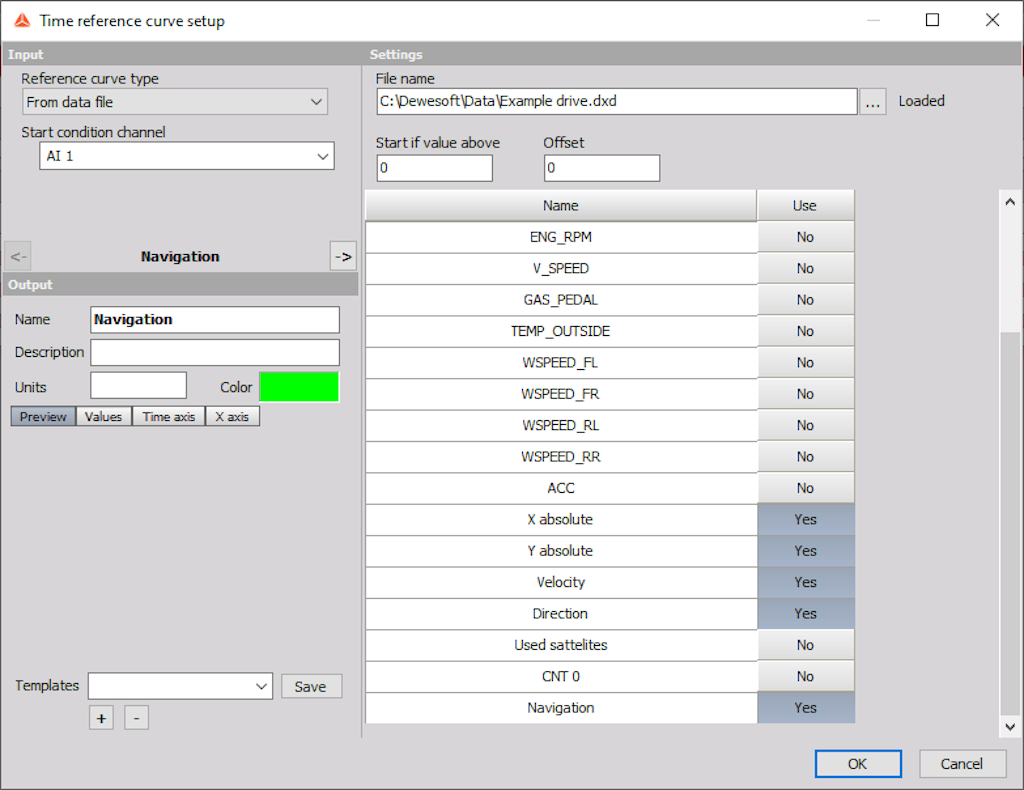Click the scrollbar down arrow
The height and width of the screenshot is (790, 1024).
[1010, 727]
